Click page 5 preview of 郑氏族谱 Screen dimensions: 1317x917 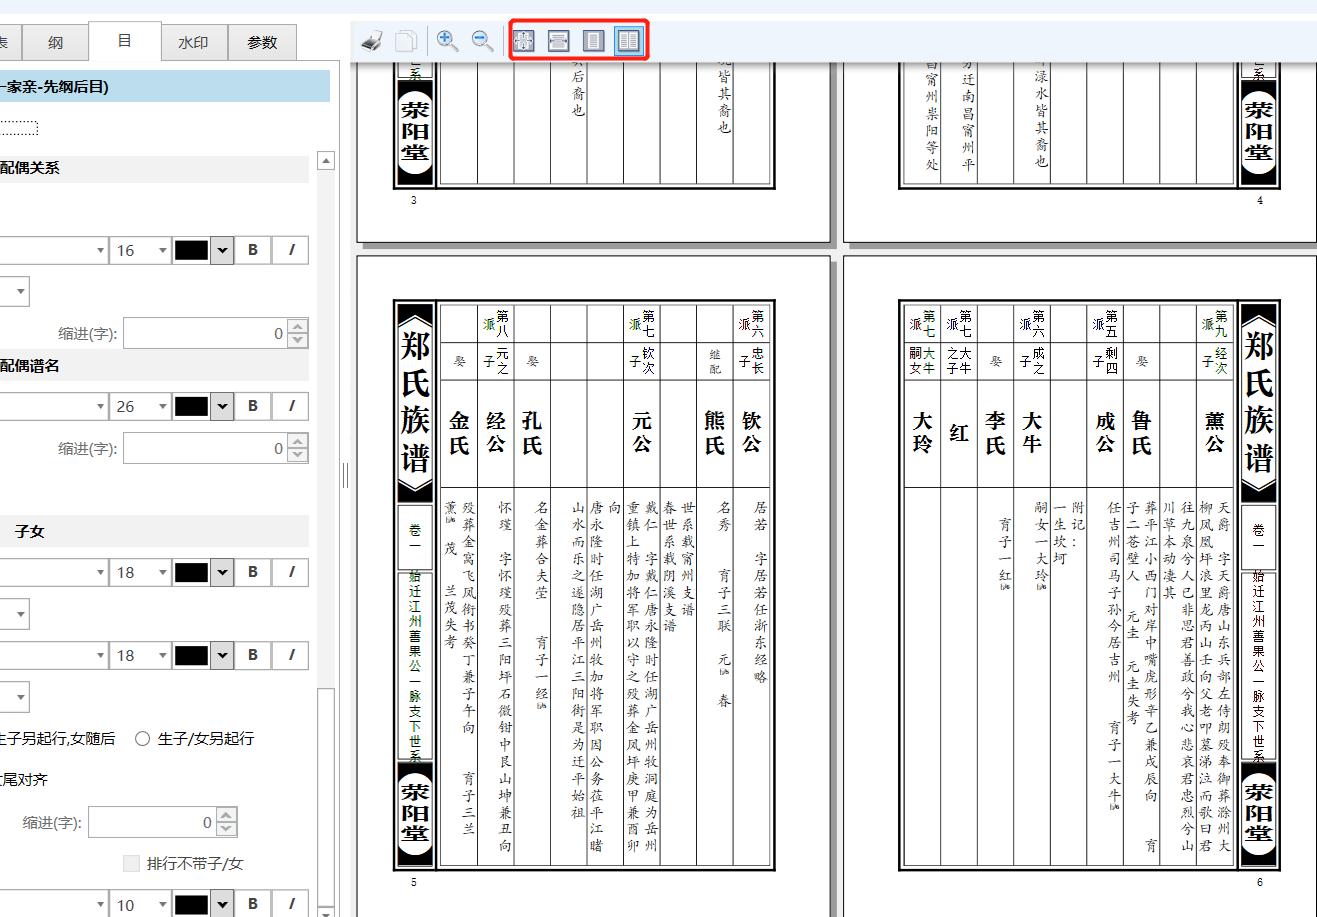(594, 585)
